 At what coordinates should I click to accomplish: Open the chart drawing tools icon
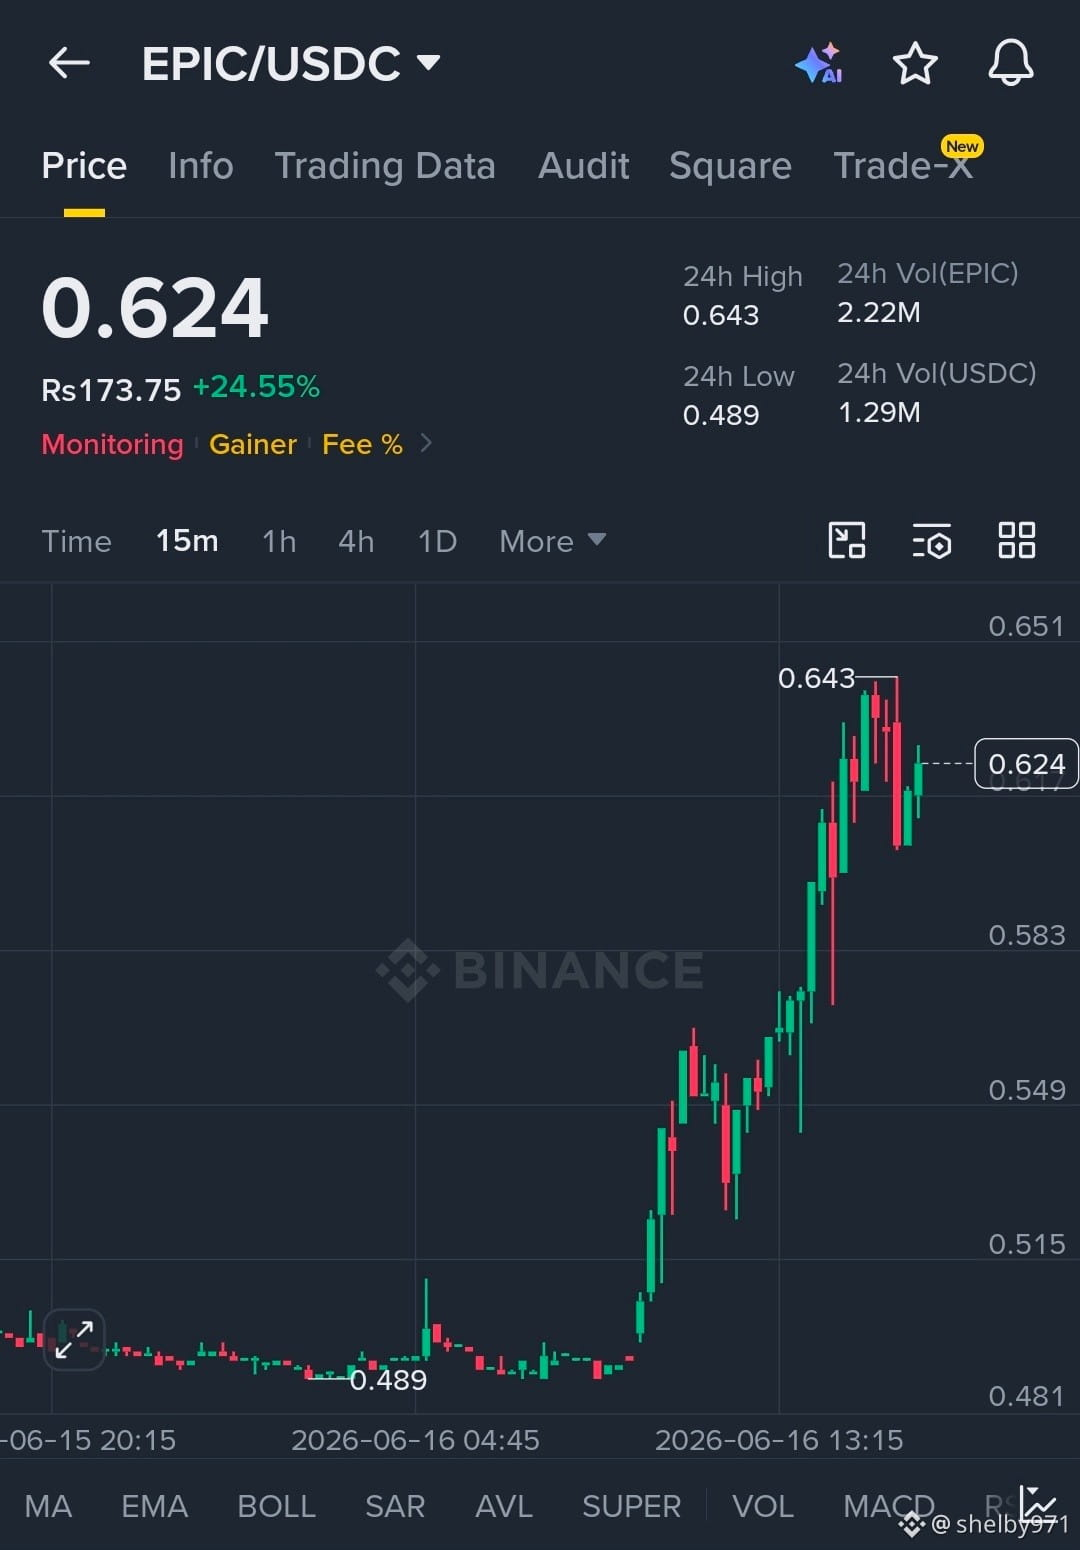coord(847,541)
